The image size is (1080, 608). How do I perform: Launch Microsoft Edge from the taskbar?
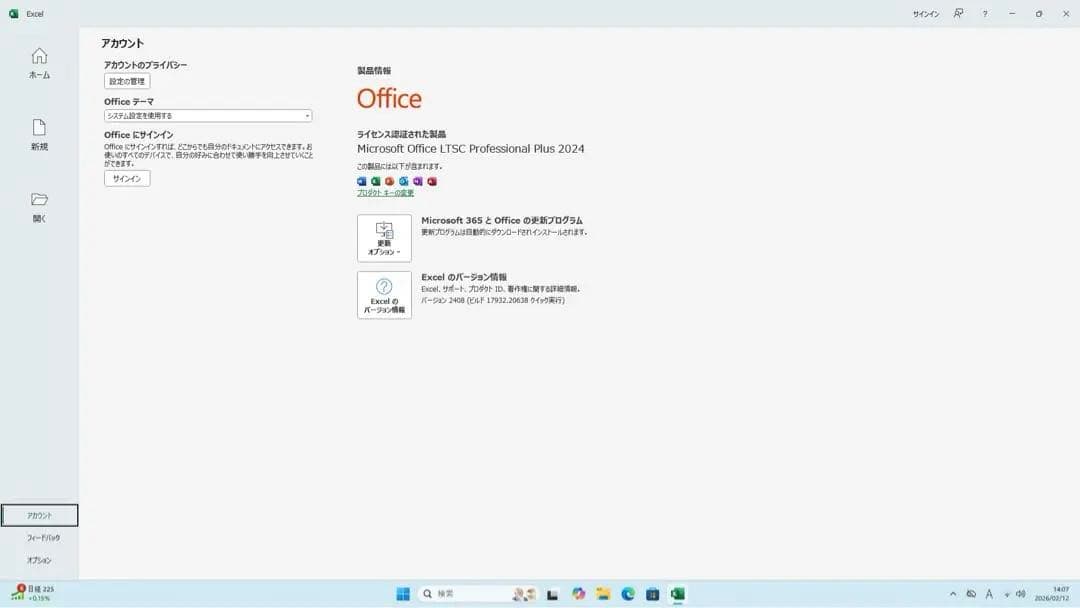[x=628, y=594]
